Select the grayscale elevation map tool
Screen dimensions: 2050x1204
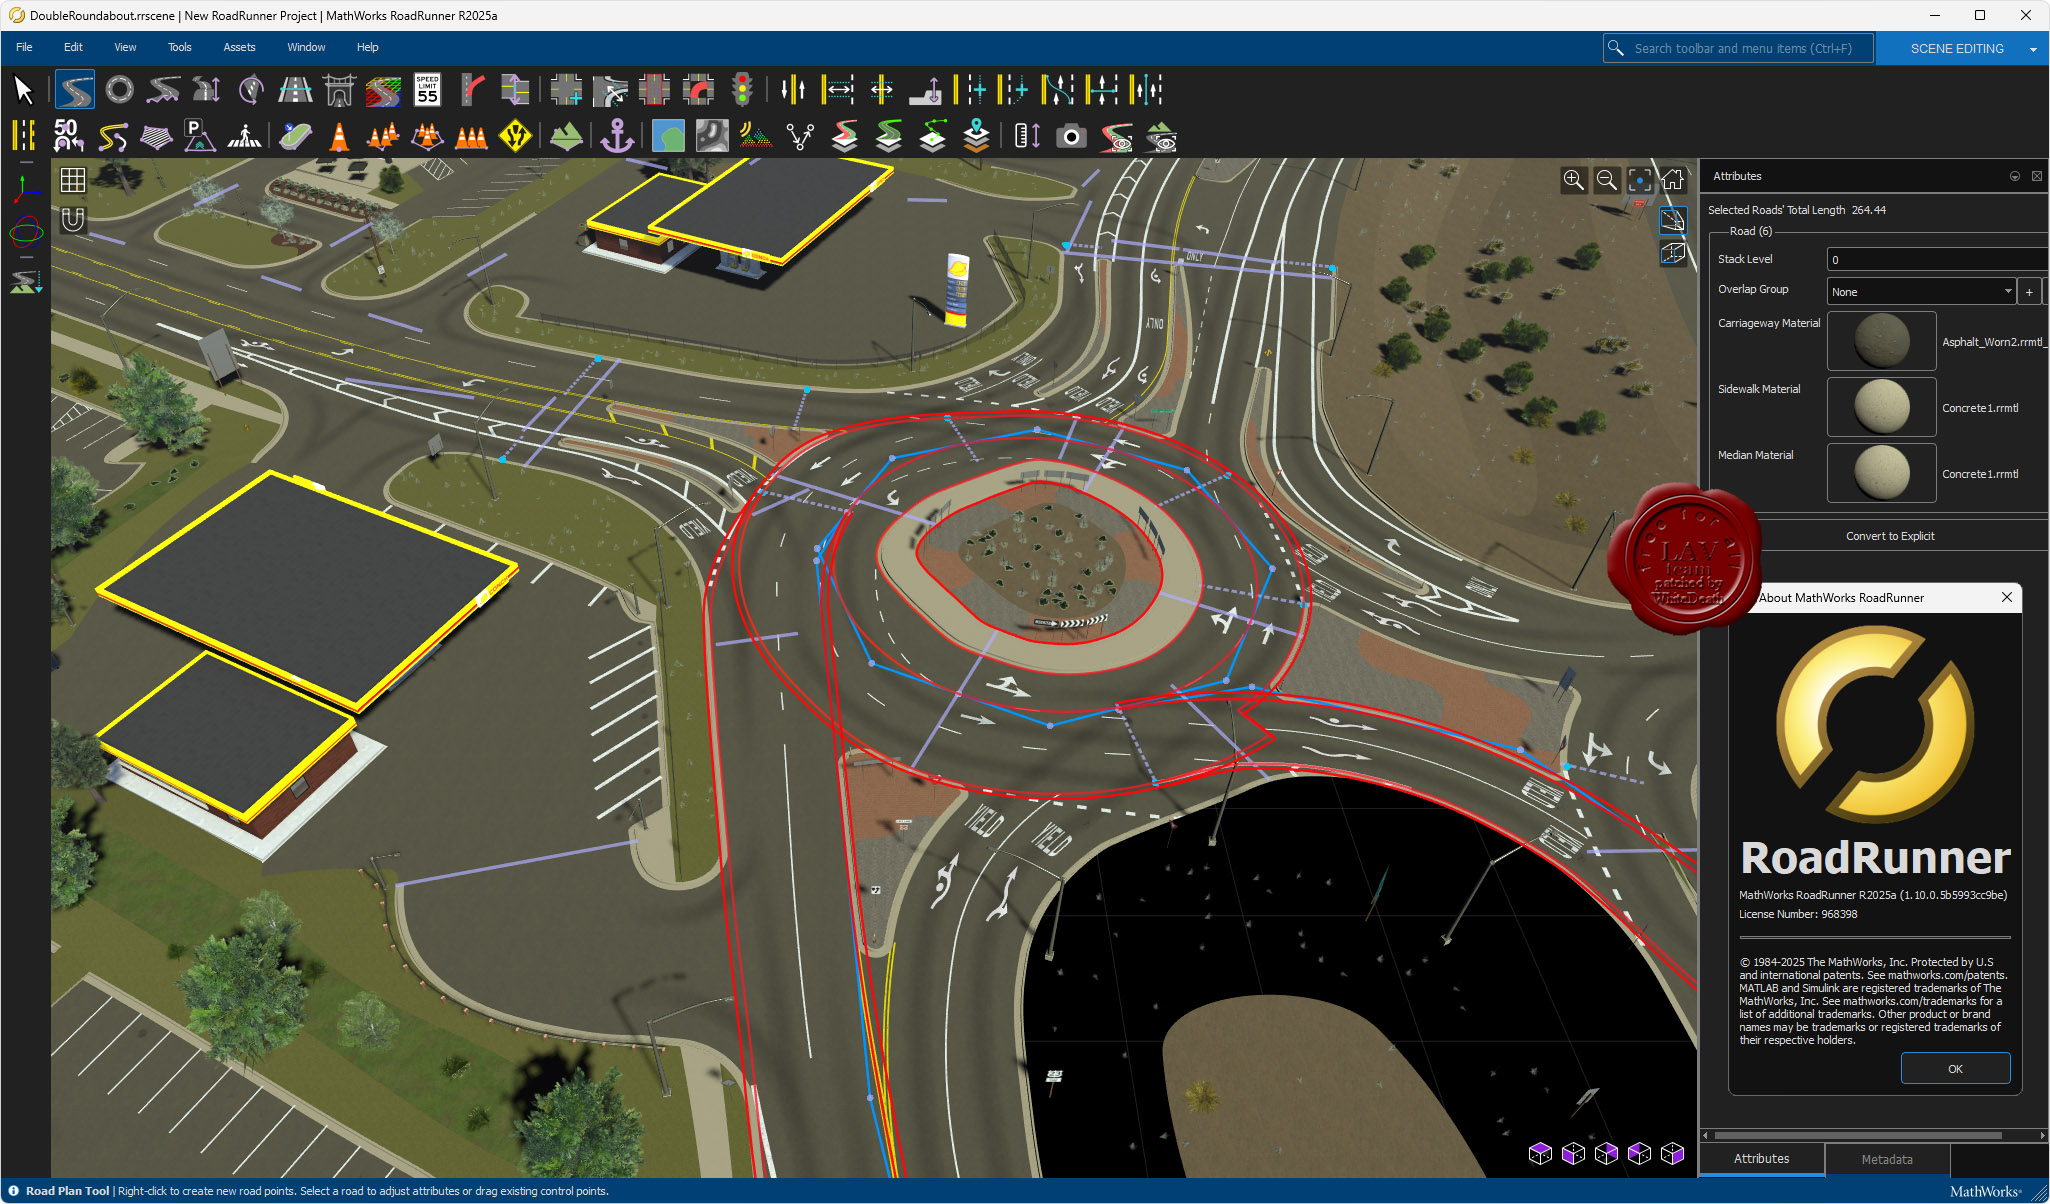tap(712, 135)
